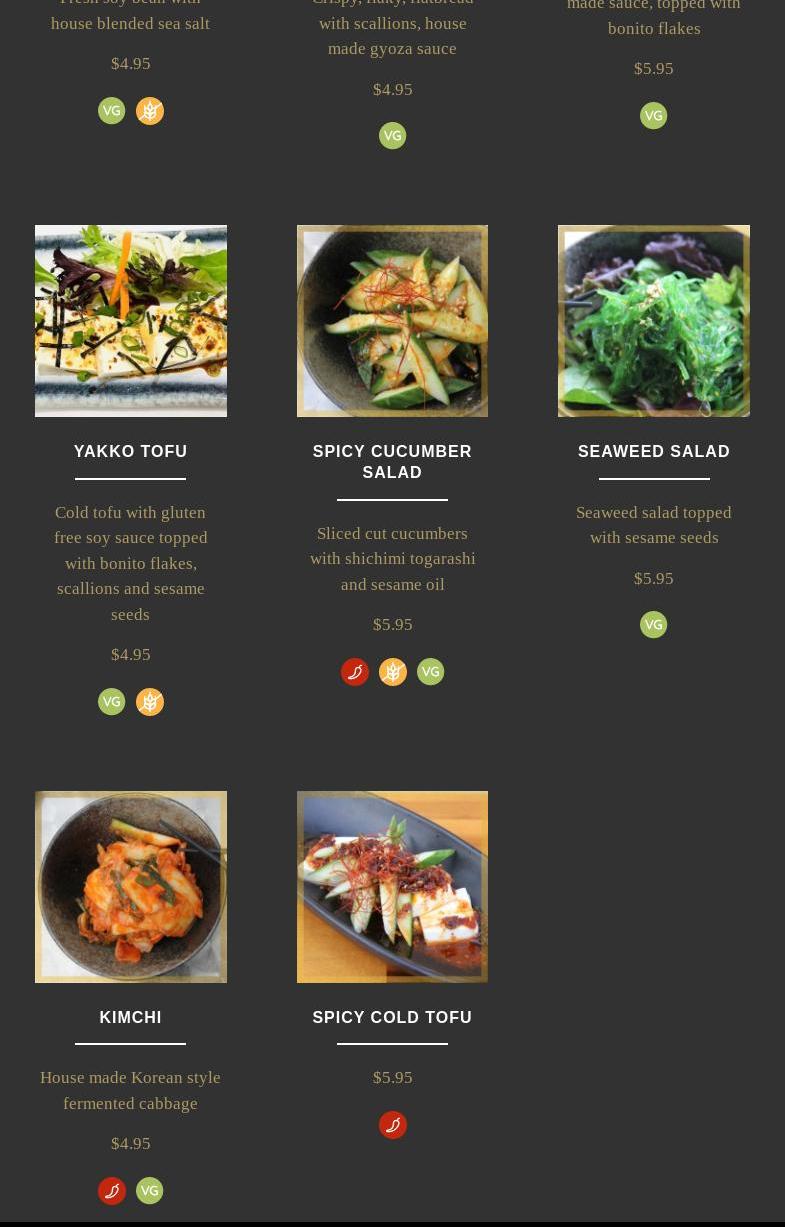Click the gluten-free icon below the soy bean dish
Screen dimensions: 785x1227
pyautogui.click(x=150, y=111)
